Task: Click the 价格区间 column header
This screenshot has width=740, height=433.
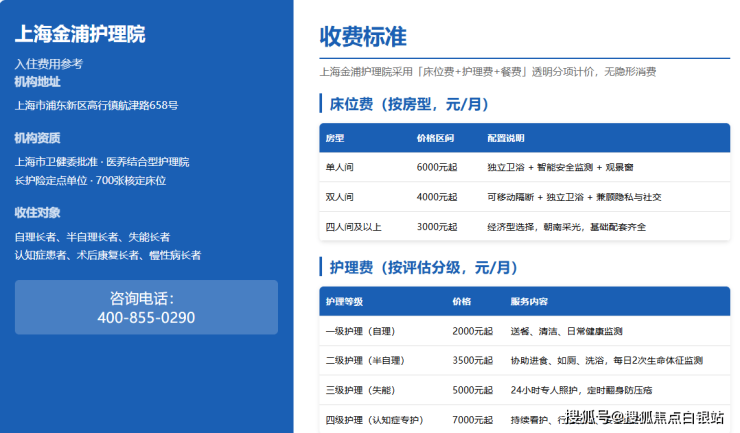Action: pyautogui.click(x=435, y=138)
